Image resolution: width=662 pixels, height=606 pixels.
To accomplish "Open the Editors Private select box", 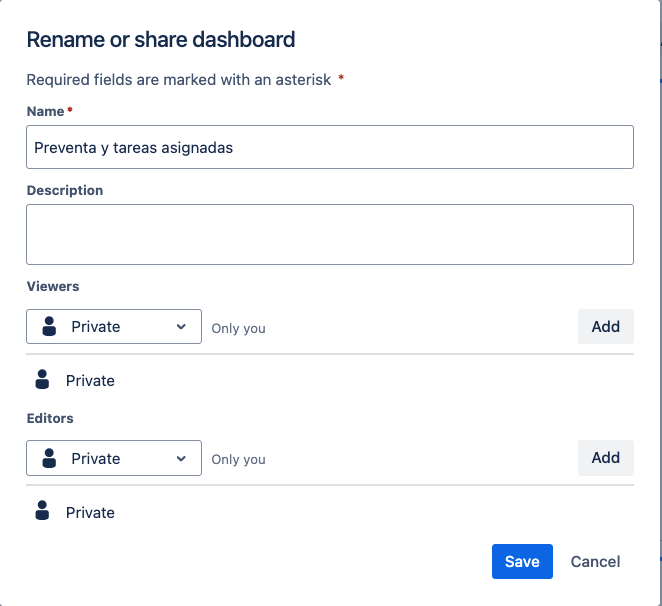I will [x=114, y=458].
